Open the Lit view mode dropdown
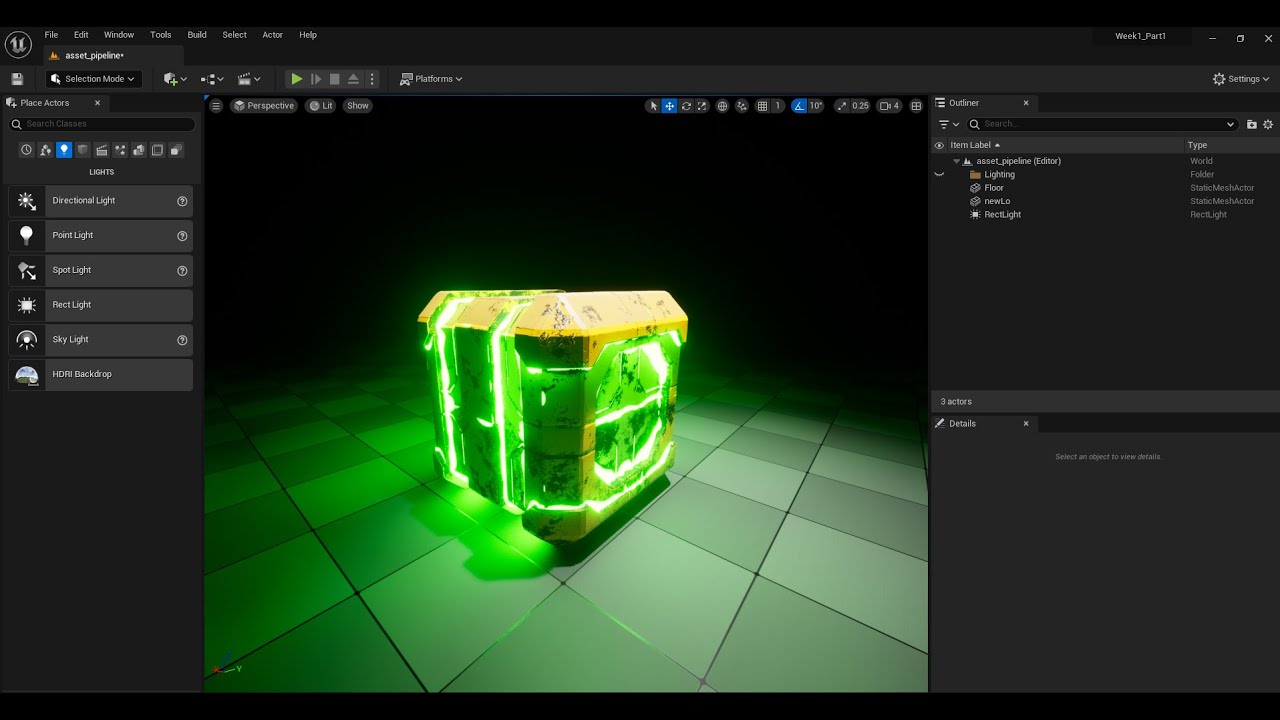1280x720 pixels. click(321, 106)
